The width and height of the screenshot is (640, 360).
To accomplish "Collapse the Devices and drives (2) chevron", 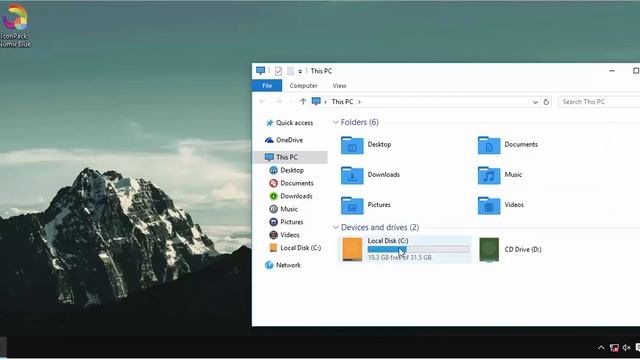I will 336,227.
